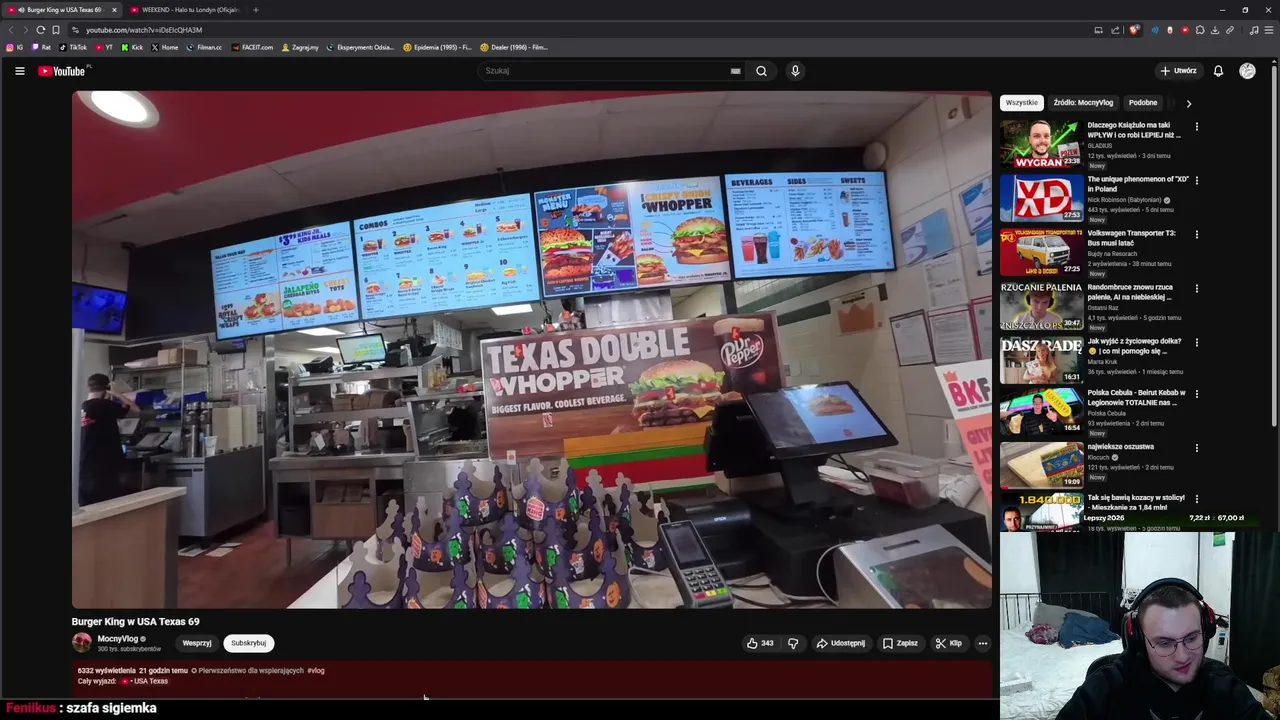Viewport: 1280px width, 720px height.
Task: Go to the YouTube home logo
Action: coord(62,71)
